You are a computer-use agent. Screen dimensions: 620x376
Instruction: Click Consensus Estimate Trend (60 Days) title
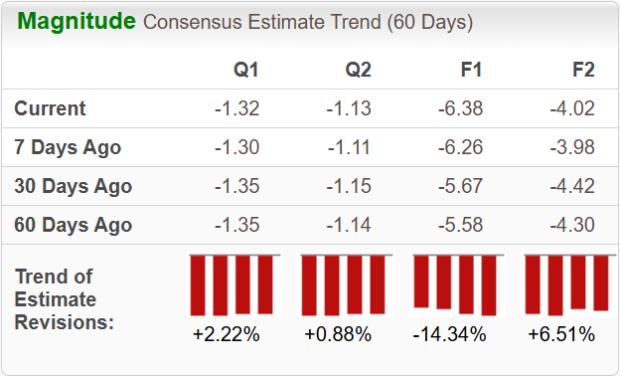click(308, 22)
